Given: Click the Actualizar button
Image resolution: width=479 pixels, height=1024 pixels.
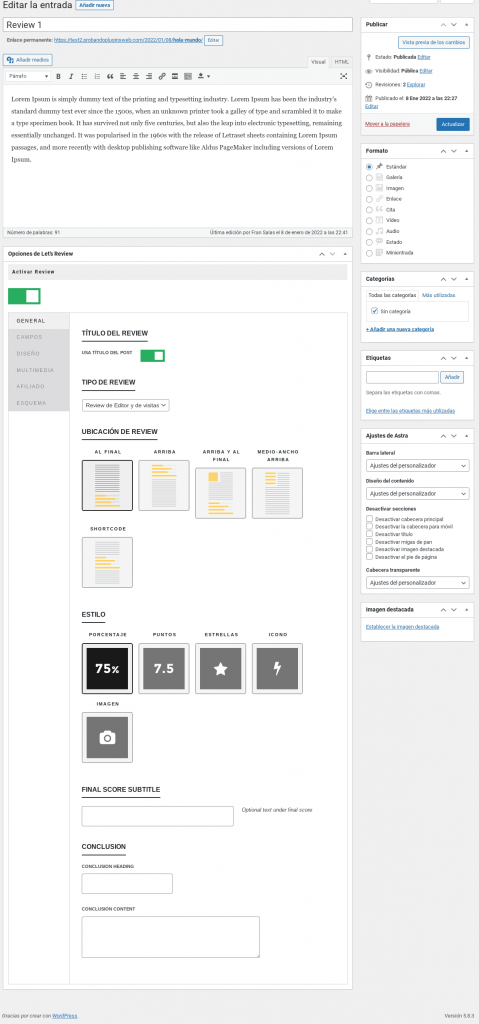Looking at the screenshot, I should coord(453,124).
